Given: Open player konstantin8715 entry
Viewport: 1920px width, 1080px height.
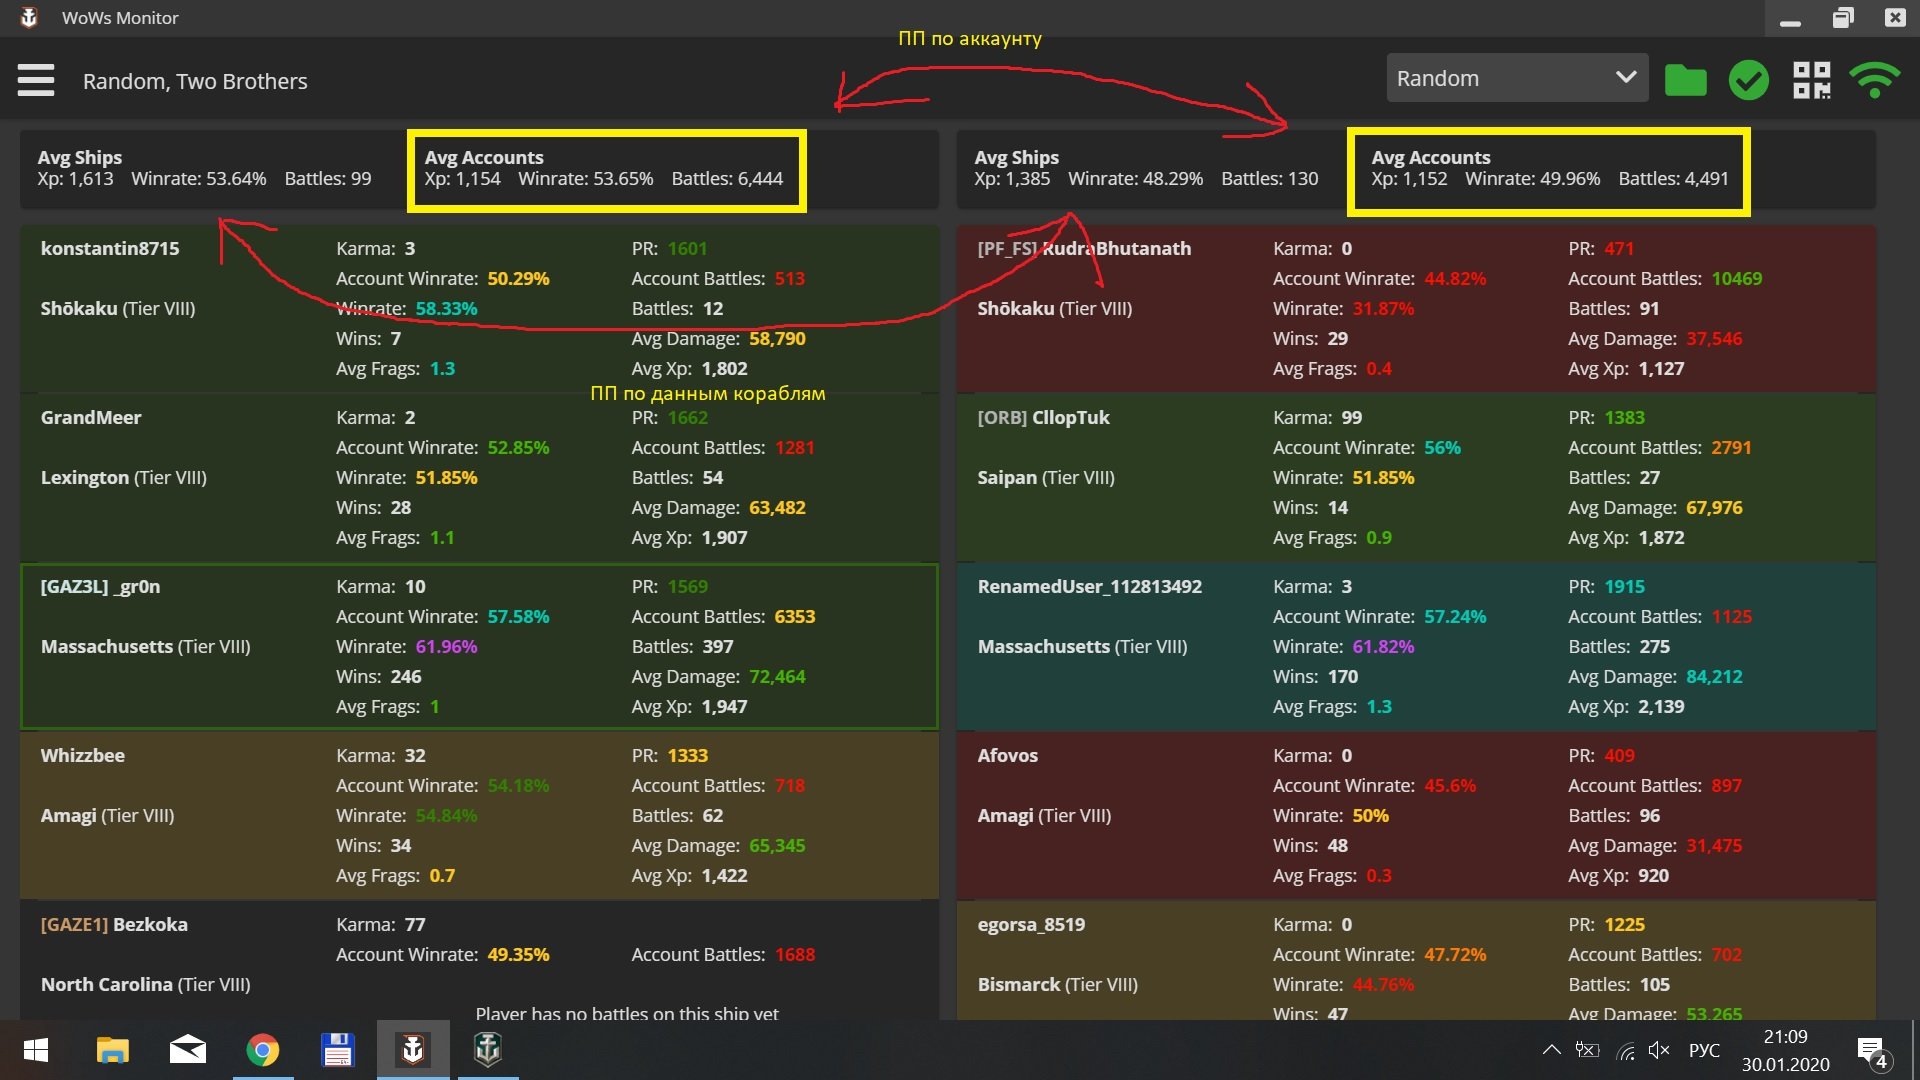Looking at the screenshot, I should pos(110,248).
